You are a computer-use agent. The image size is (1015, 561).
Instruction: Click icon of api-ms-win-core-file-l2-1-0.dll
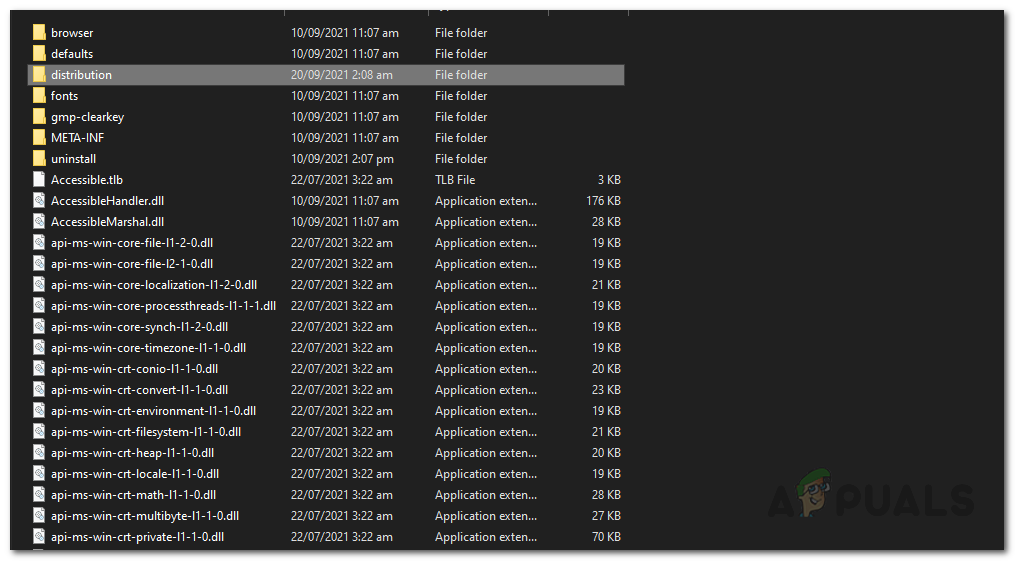pyautogui.click(x=39, y=264)
